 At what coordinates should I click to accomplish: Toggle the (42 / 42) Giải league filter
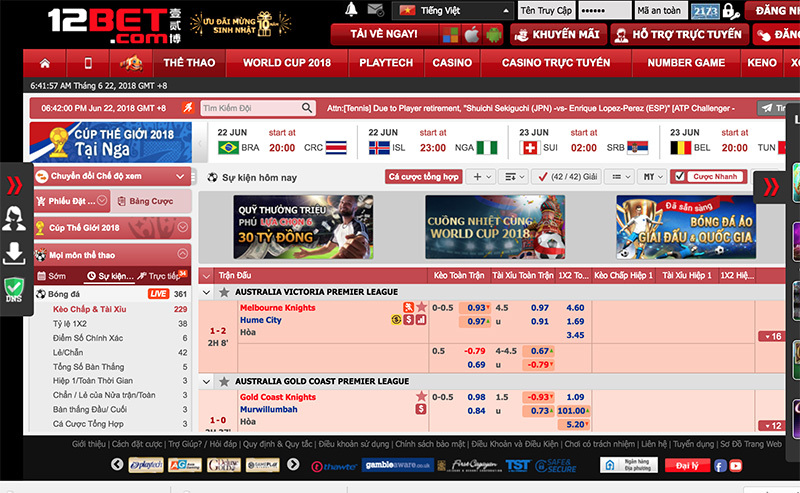(x=567, y=177)
